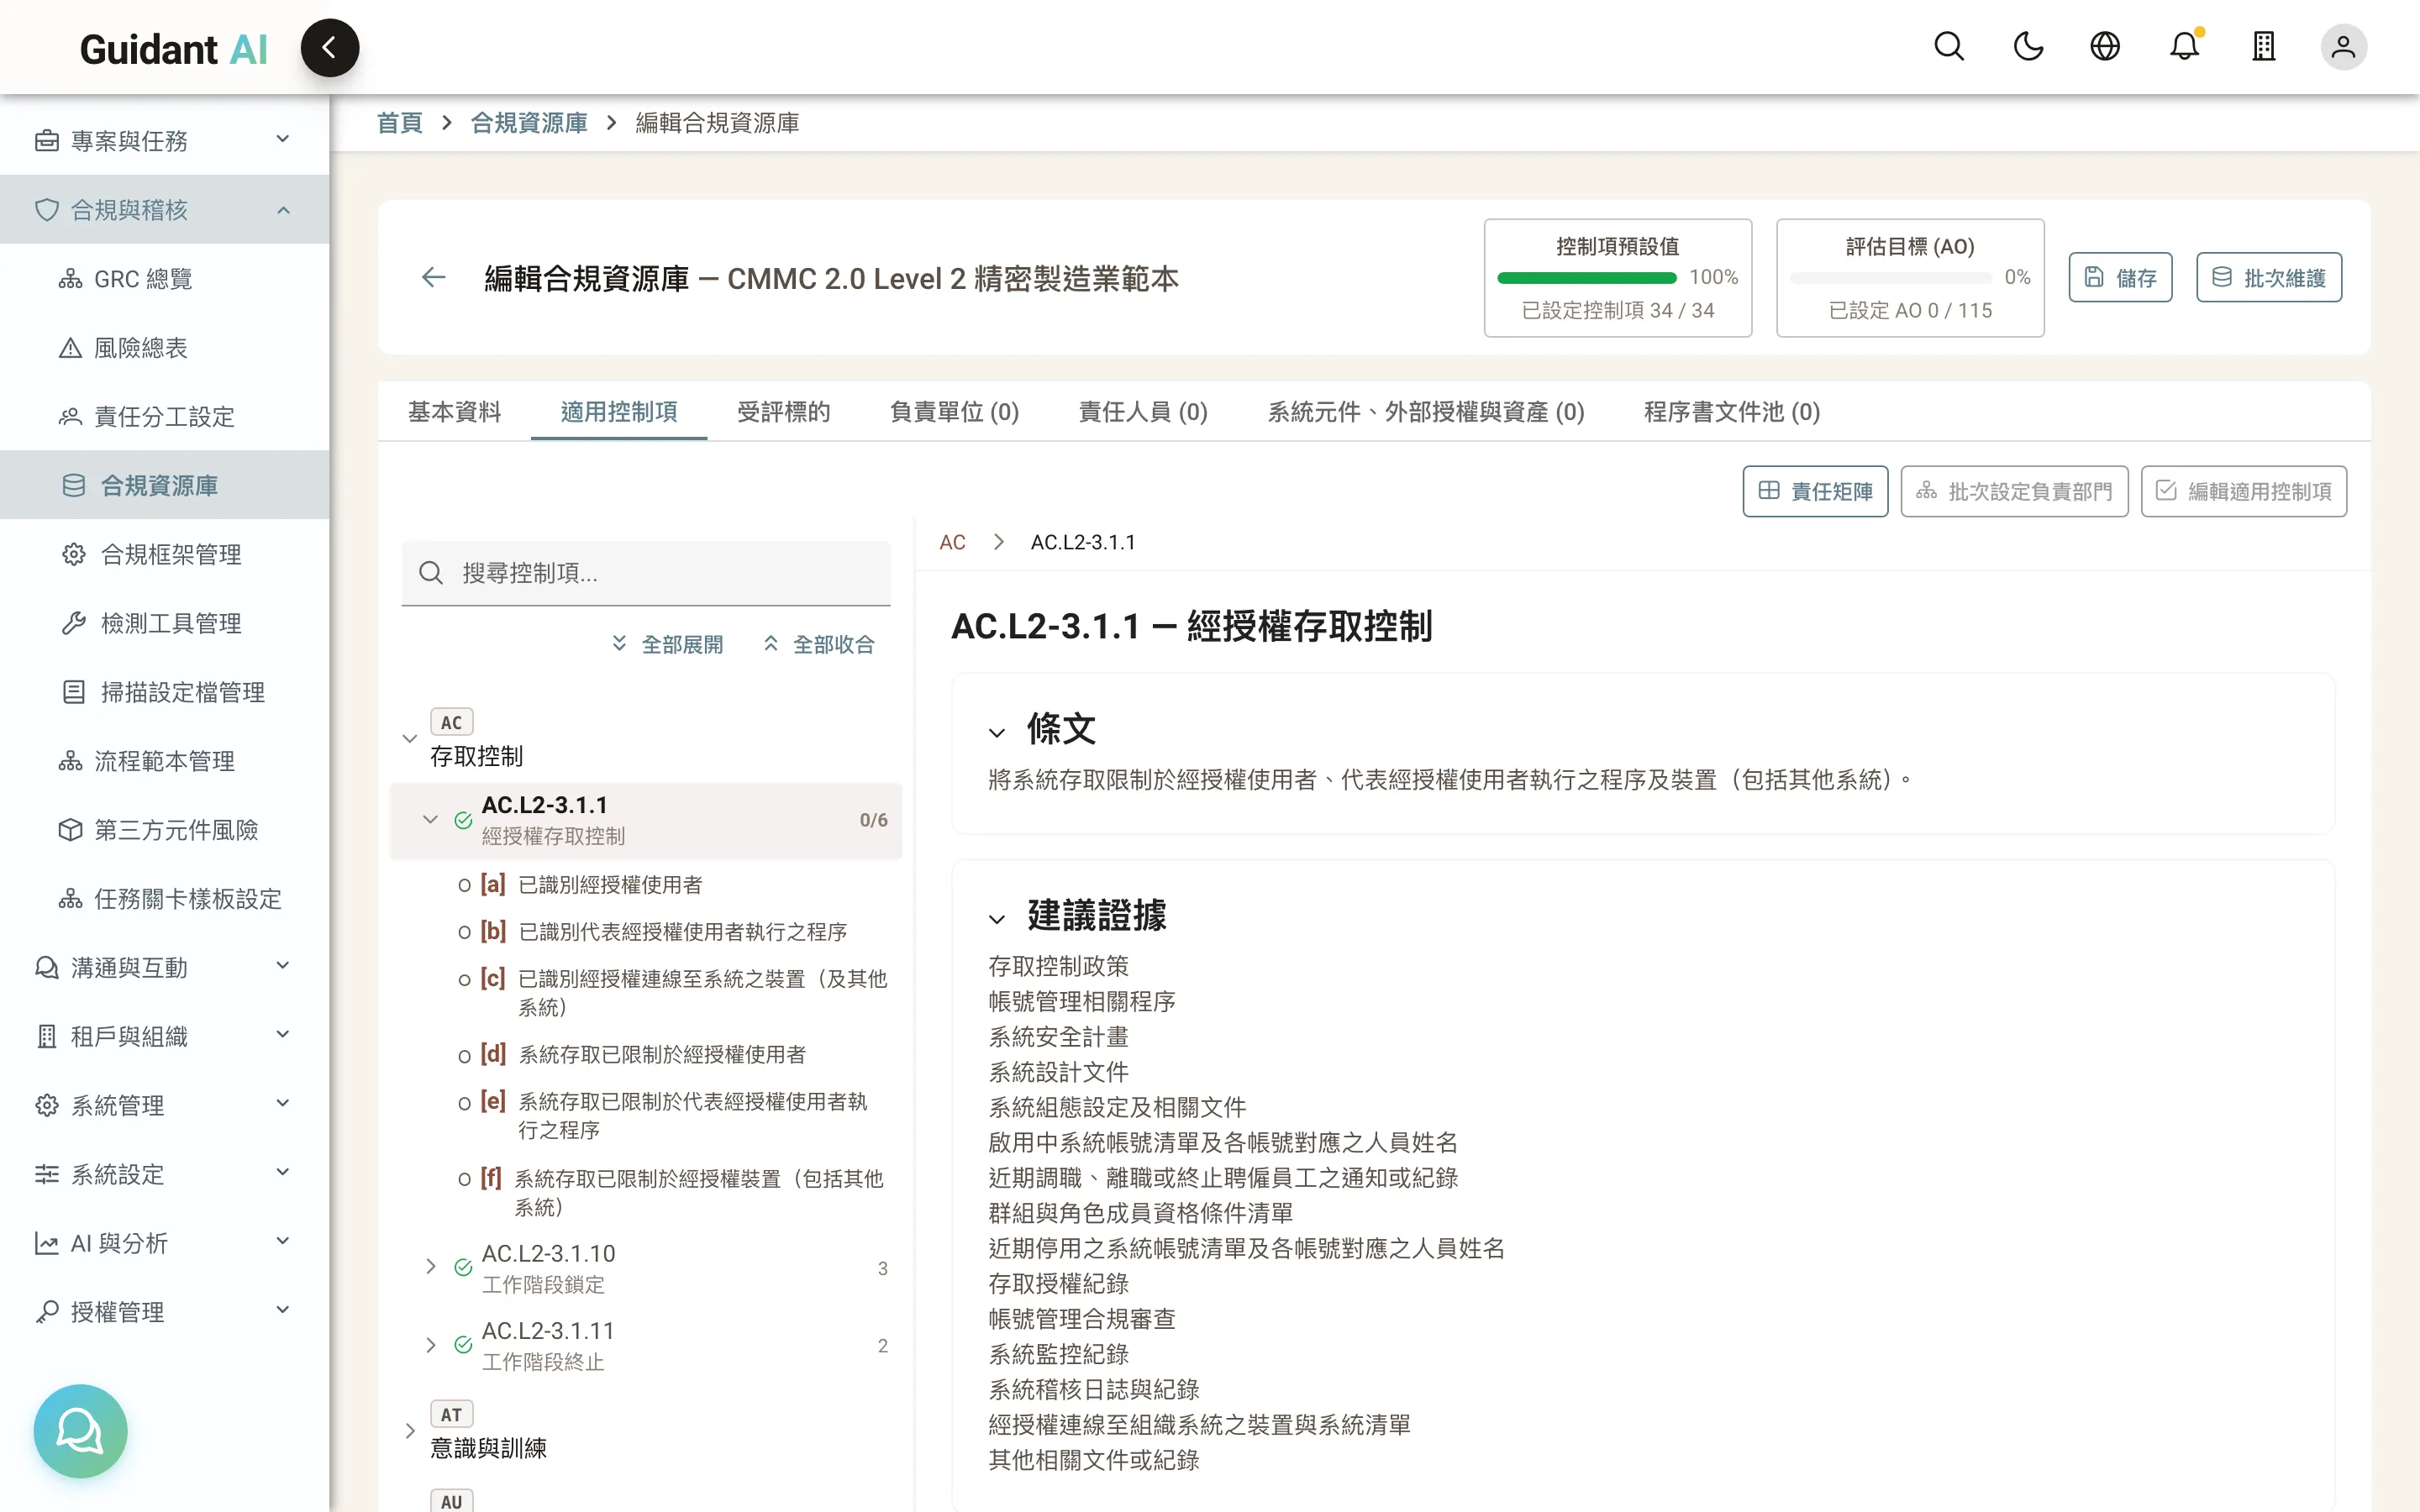Collapse the 條文 section
The width and height of the screenshot is (2420, 1512).
(997, 732)
